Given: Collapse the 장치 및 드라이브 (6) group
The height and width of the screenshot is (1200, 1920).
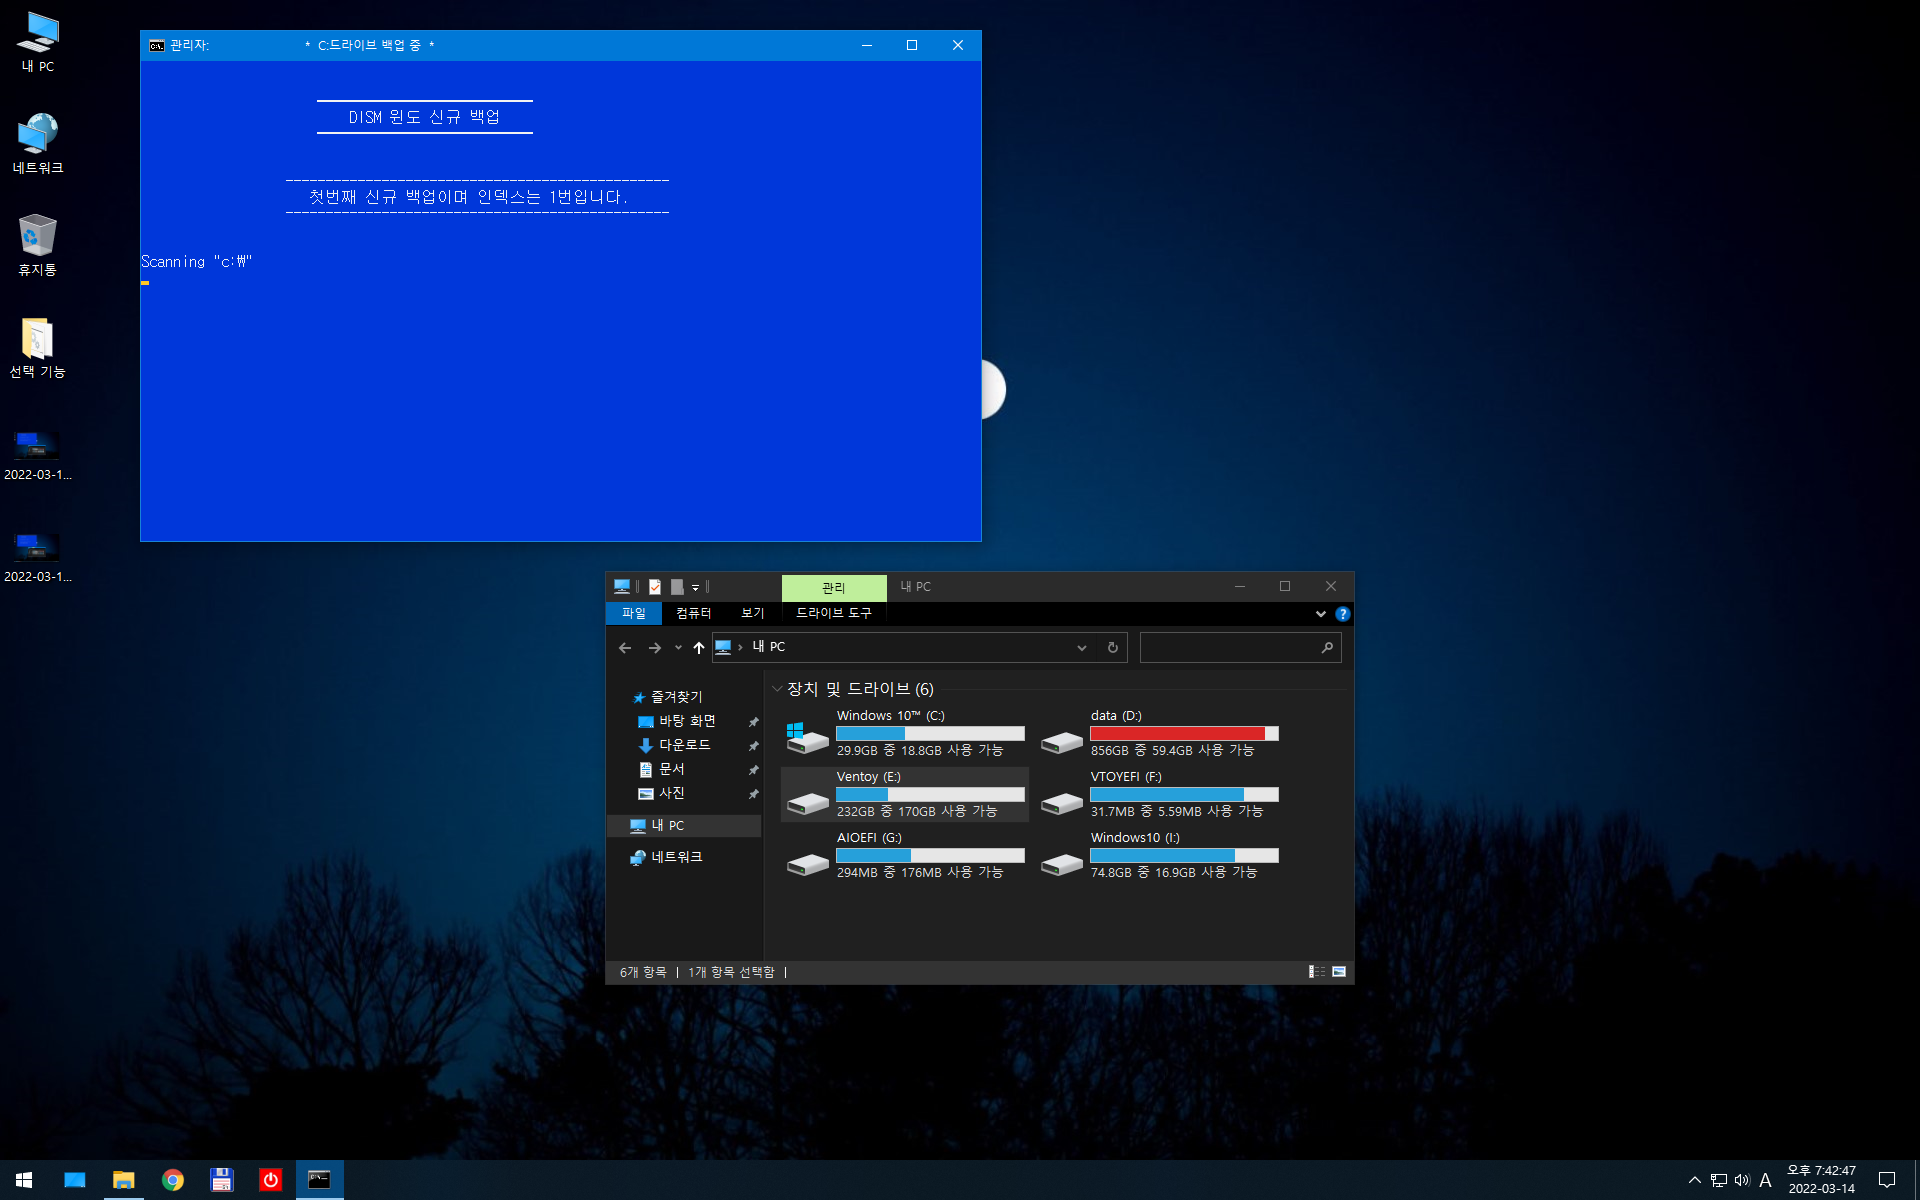Looking at the screenshot, I should [776, 689].
